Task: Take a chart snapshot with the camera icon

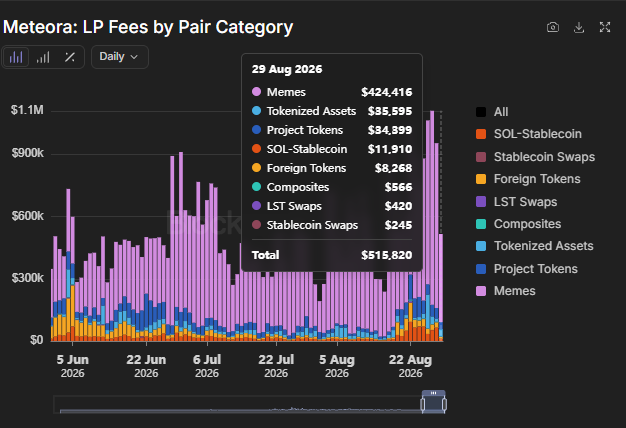Action: [553, 27]
